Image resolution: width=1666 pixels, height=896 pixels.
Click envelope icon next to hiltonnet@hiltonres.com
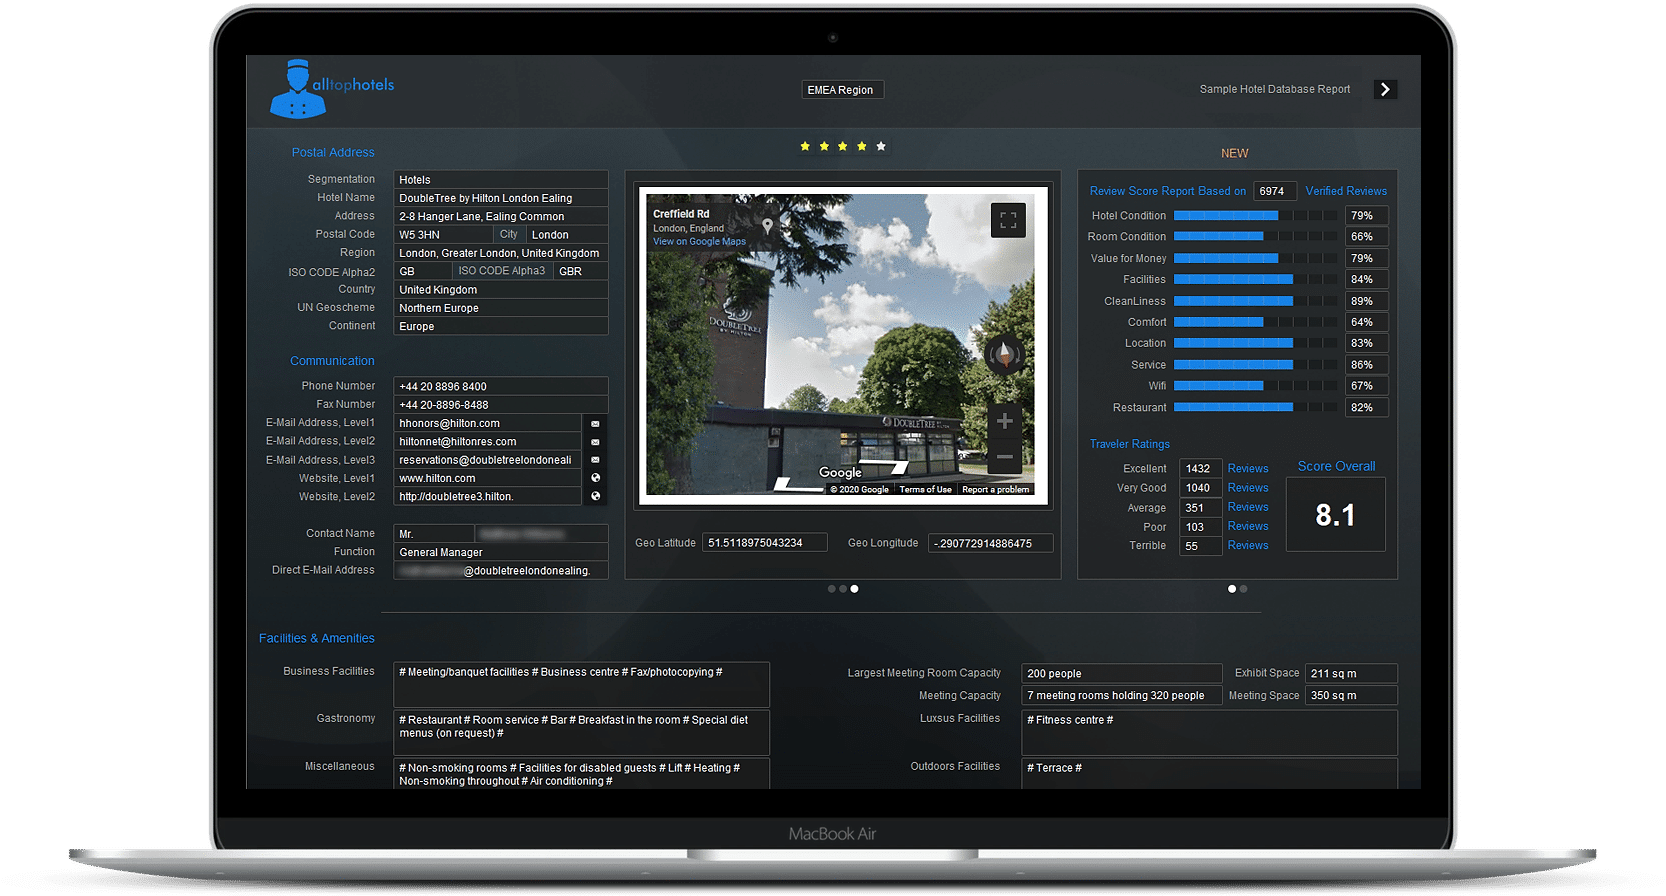pyautogui.click(x=595, y=442)
